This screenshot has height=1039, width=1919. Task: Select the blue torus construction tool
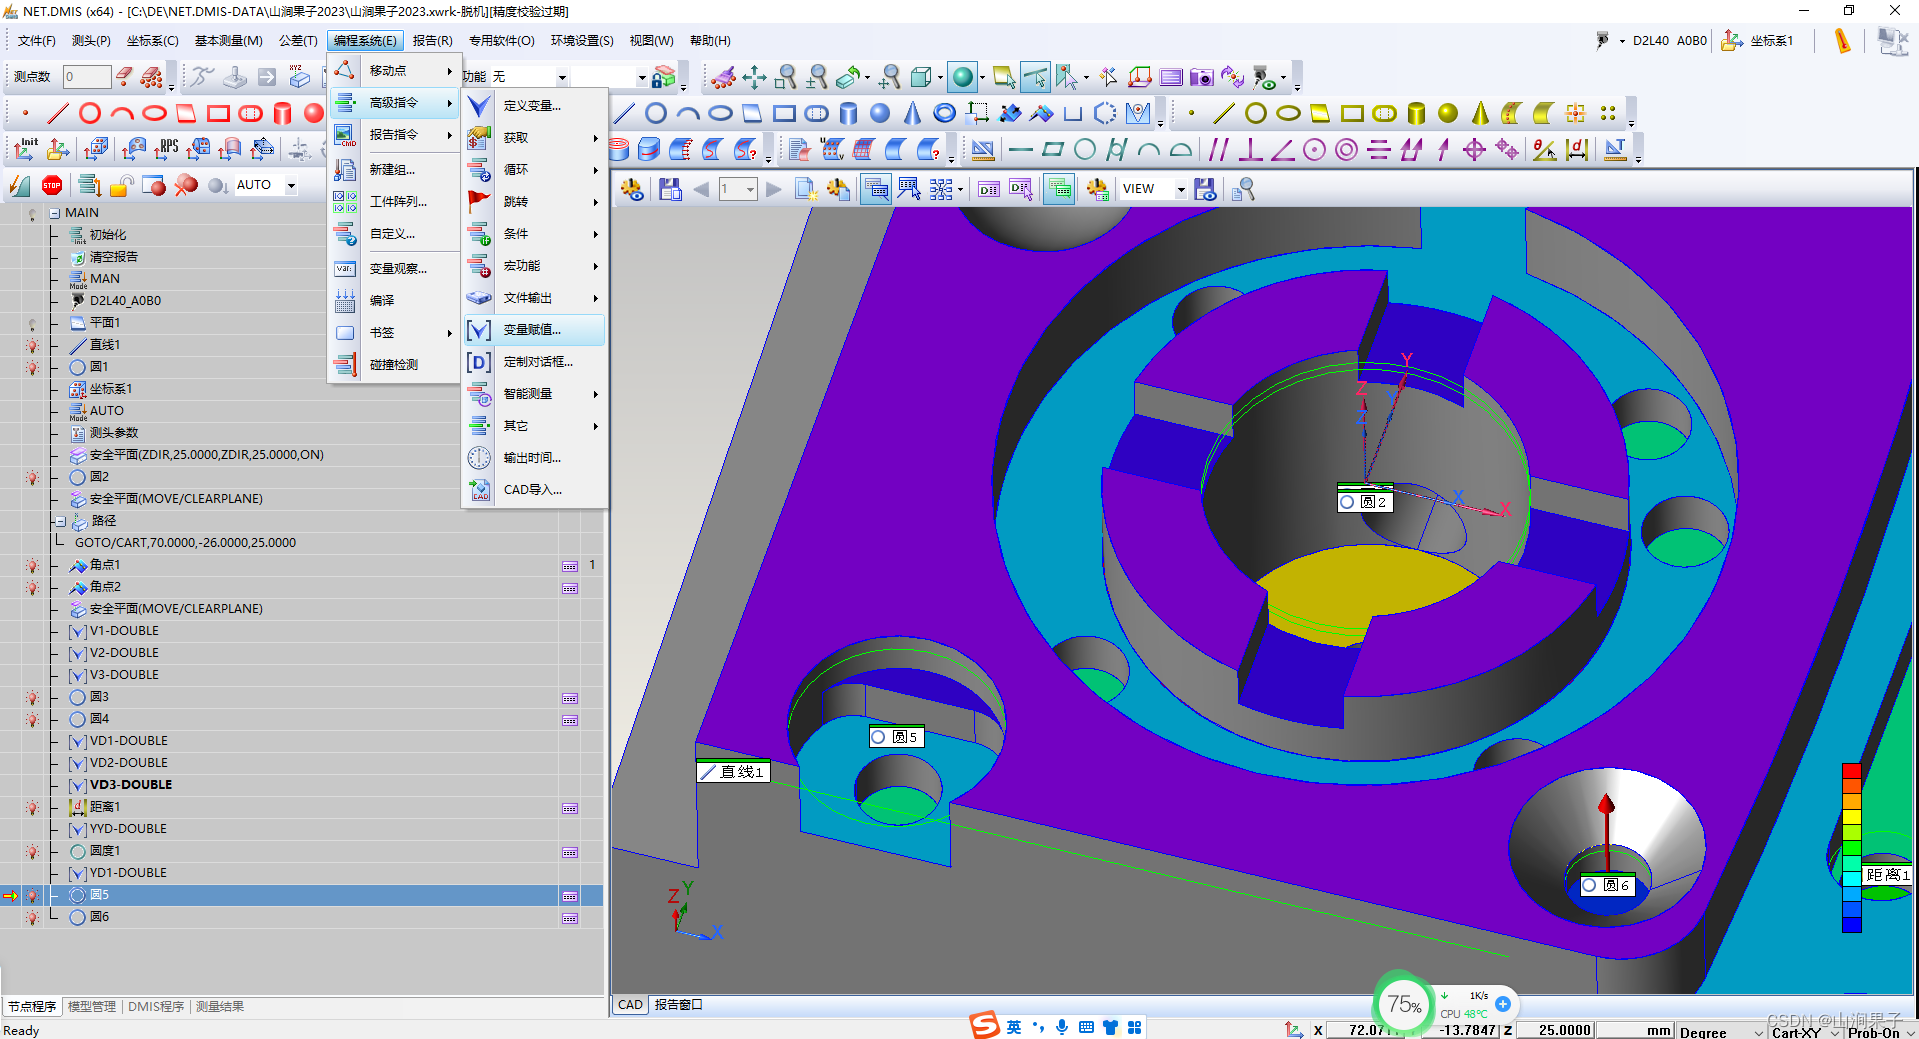point(944,113)
